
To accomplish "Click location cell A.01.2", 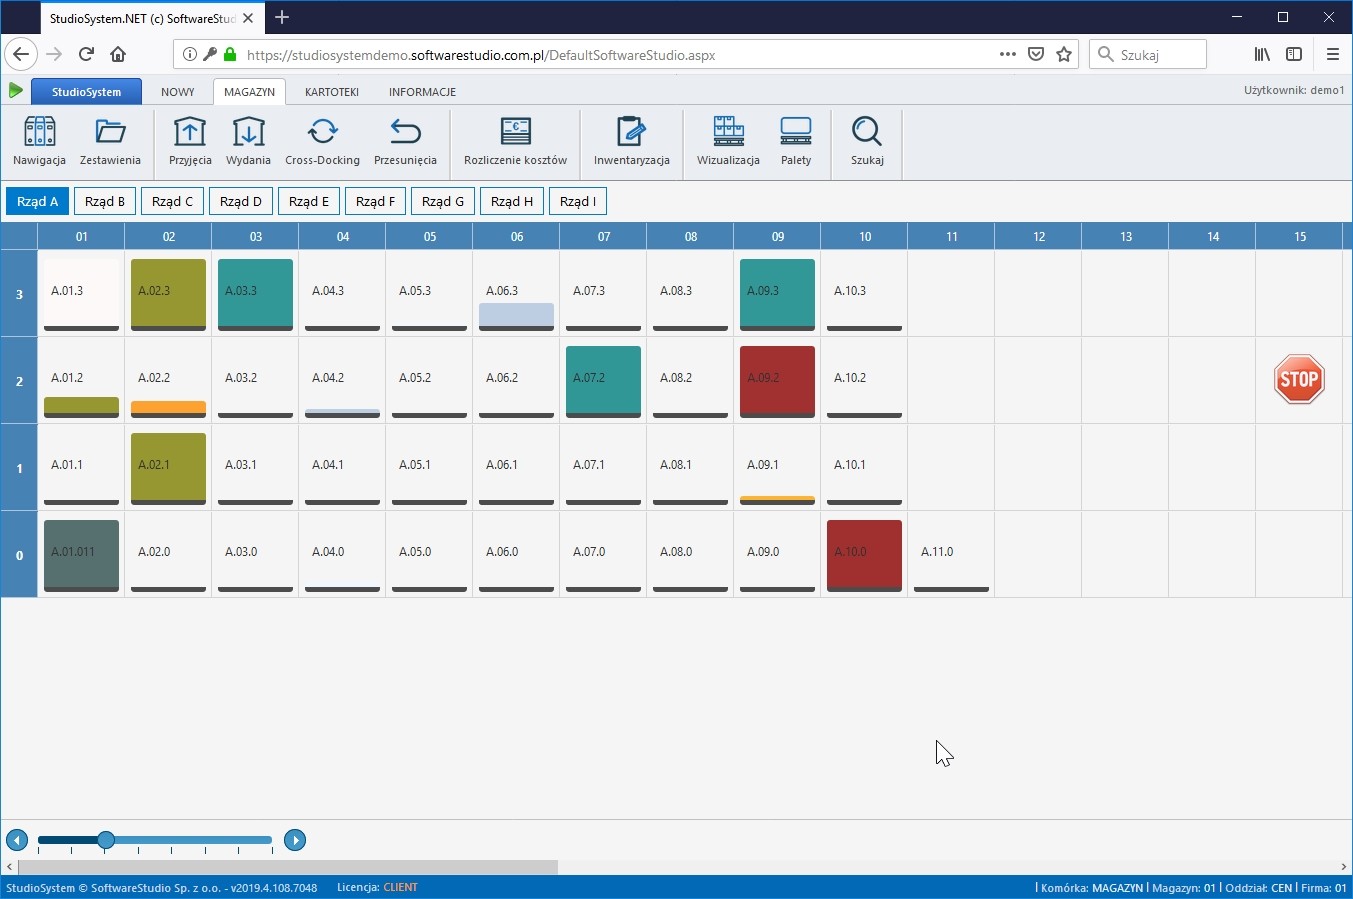I will [81, 381].
